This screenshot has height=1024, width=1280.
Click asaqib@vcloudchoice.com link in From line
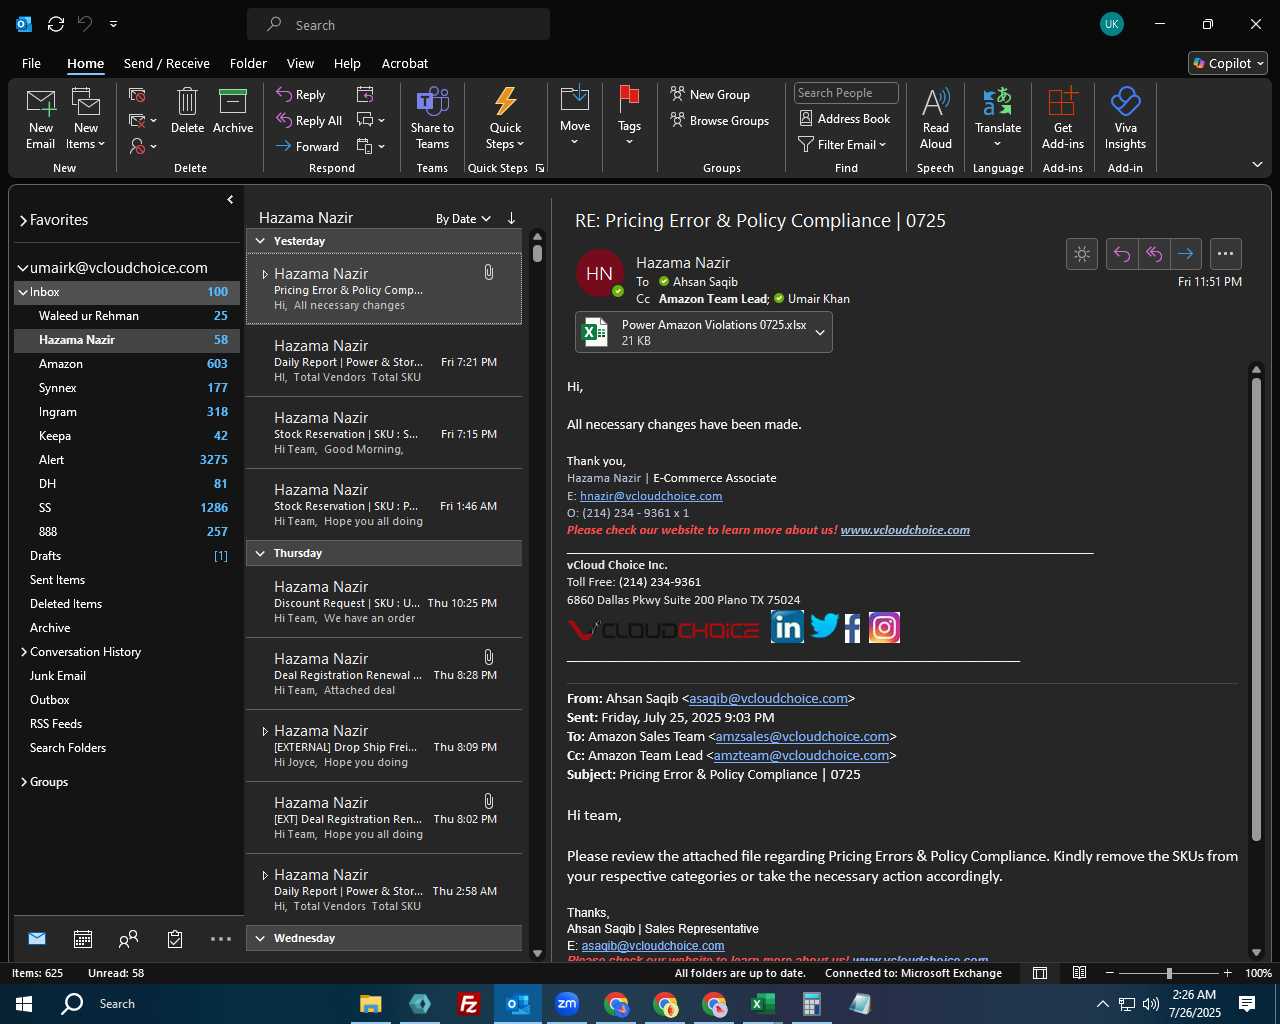click(x=768, y=699)
